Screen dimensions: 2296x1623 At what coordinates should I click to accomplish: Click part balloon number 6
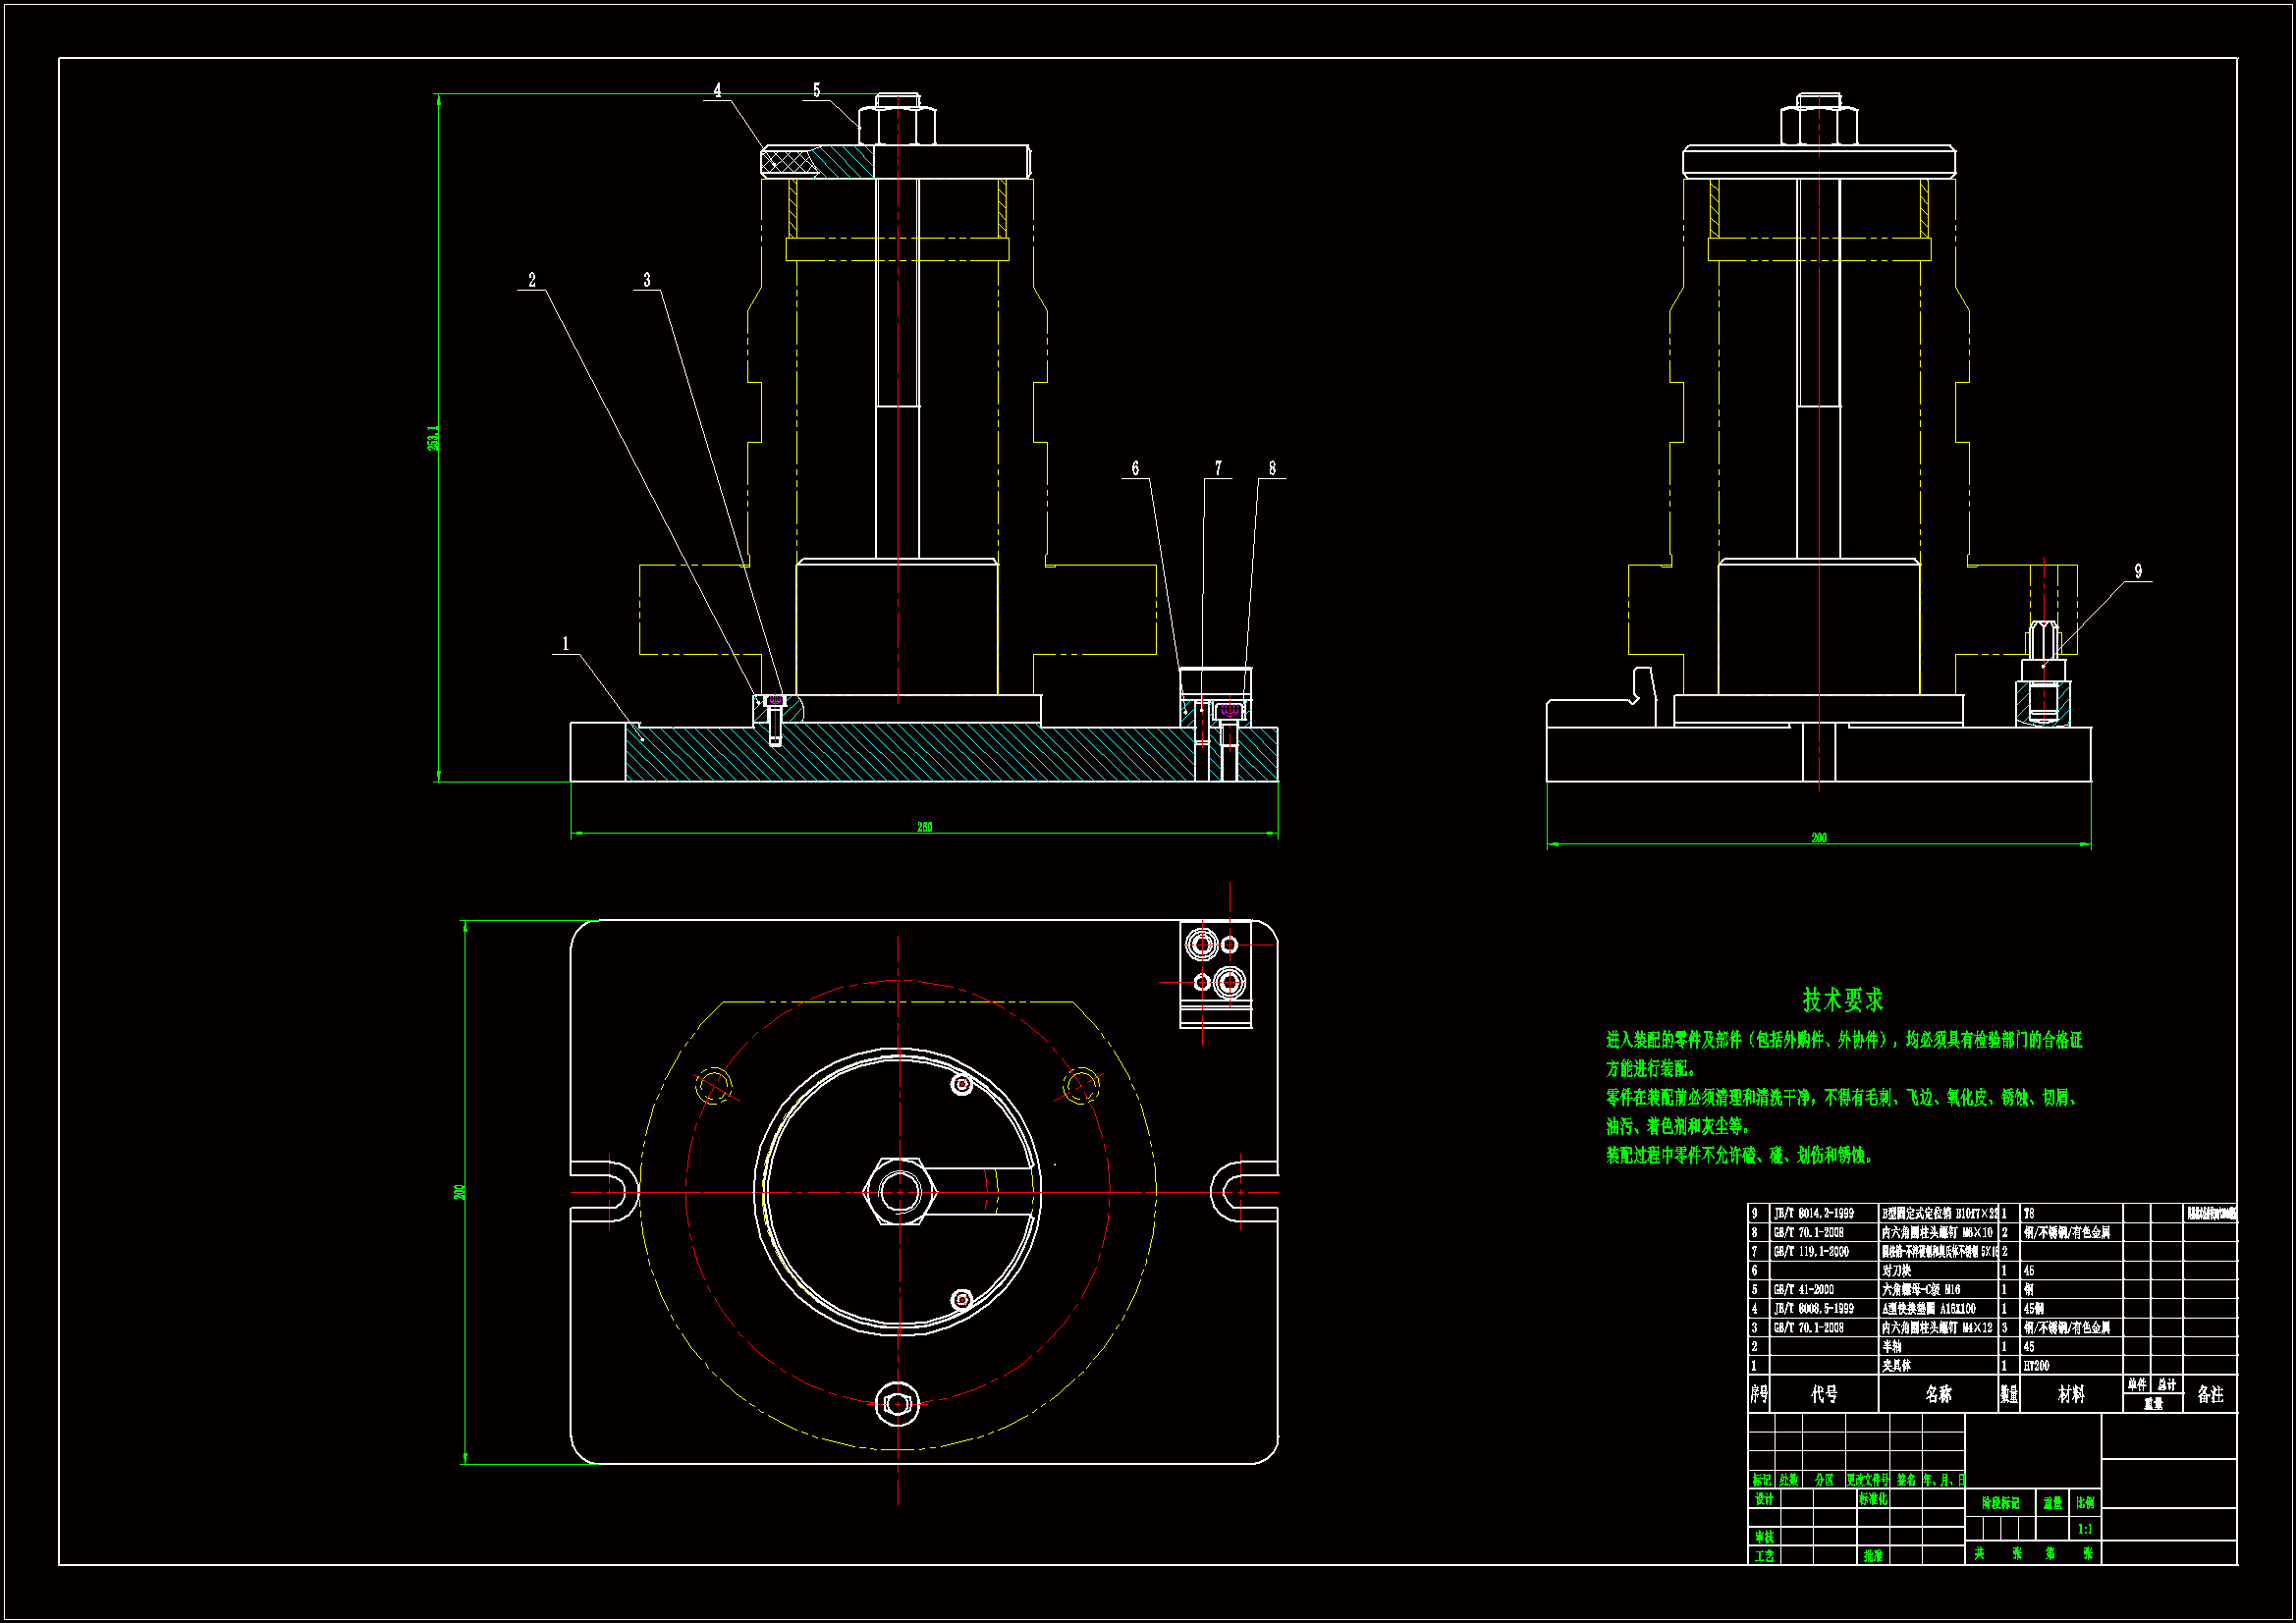[x=1135, y=468]
